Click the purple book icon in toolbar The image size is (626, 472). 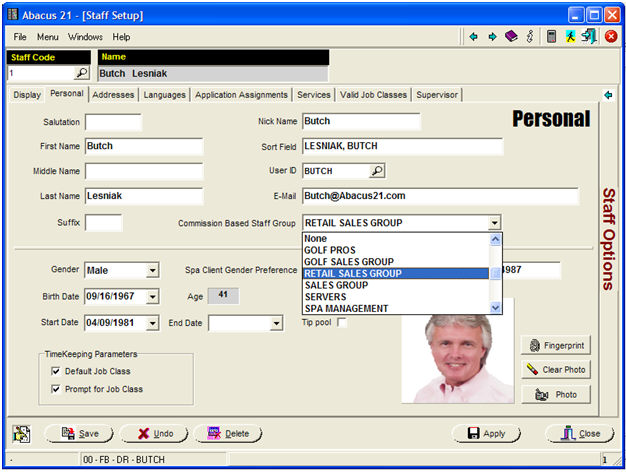[x=511, y=36]
